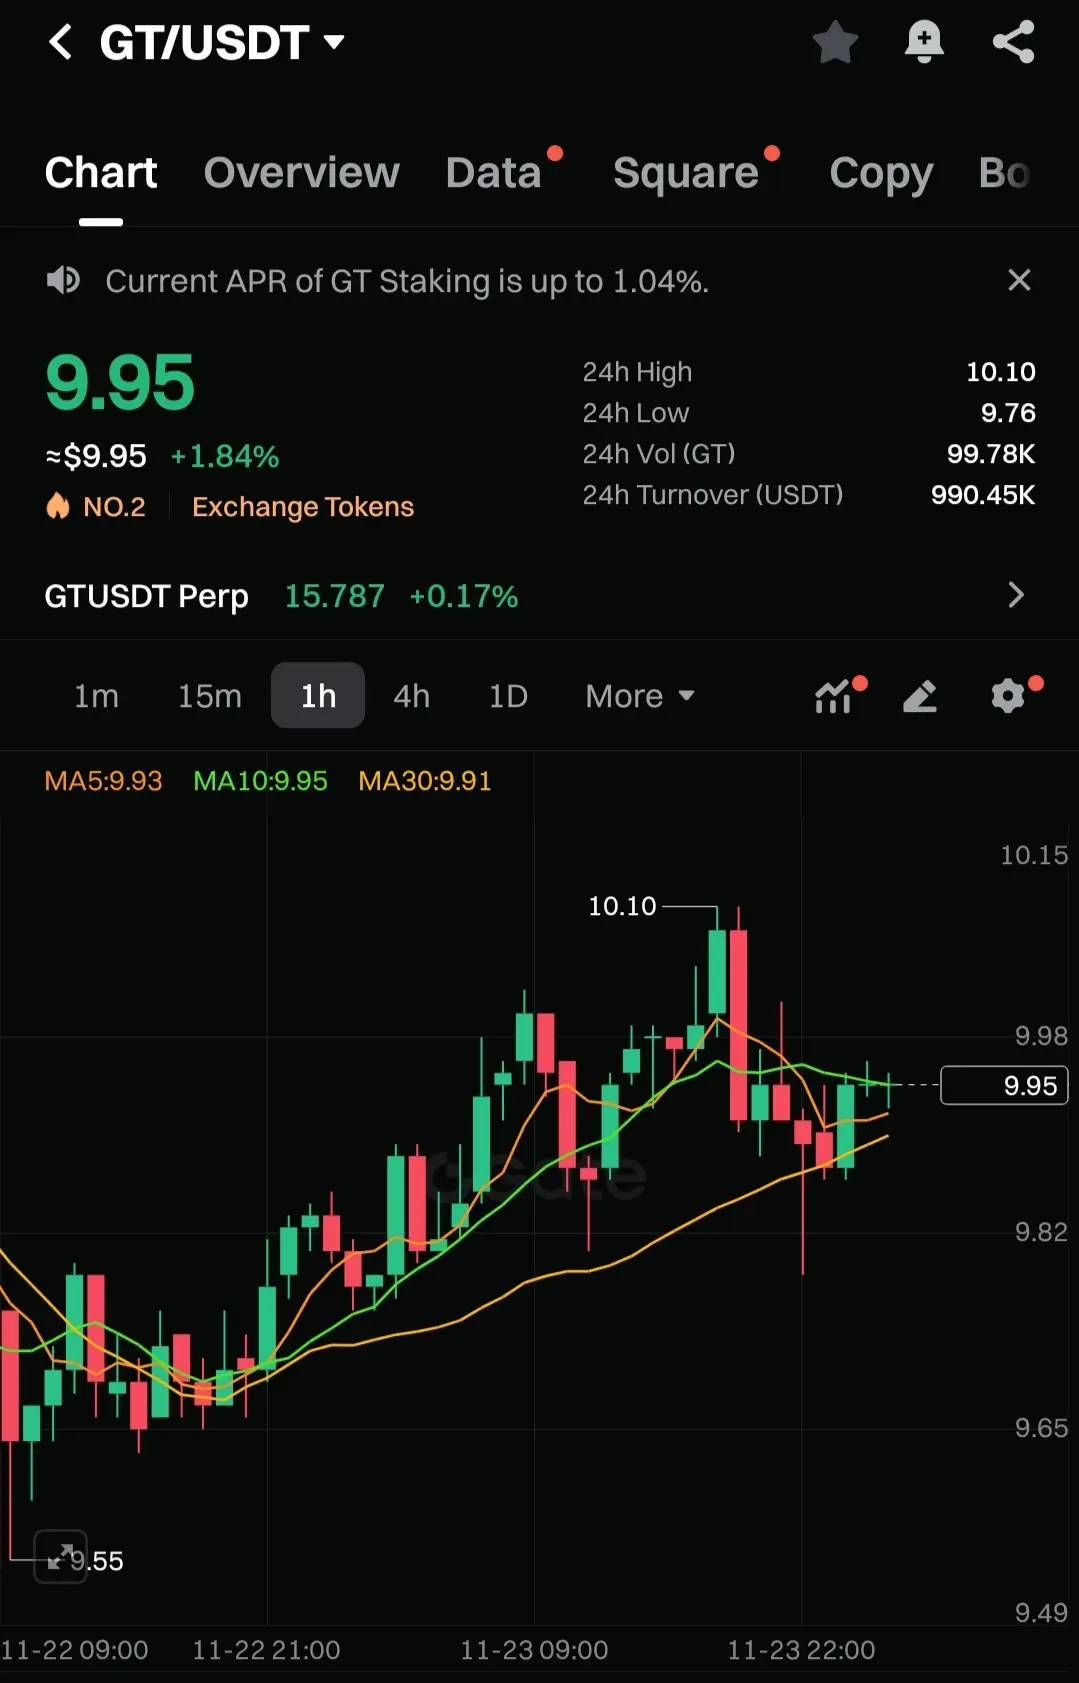The height and width of the screenshot is (1683, 1079).
Task: Select the 4h timeframe
Action: coord(412,696)
